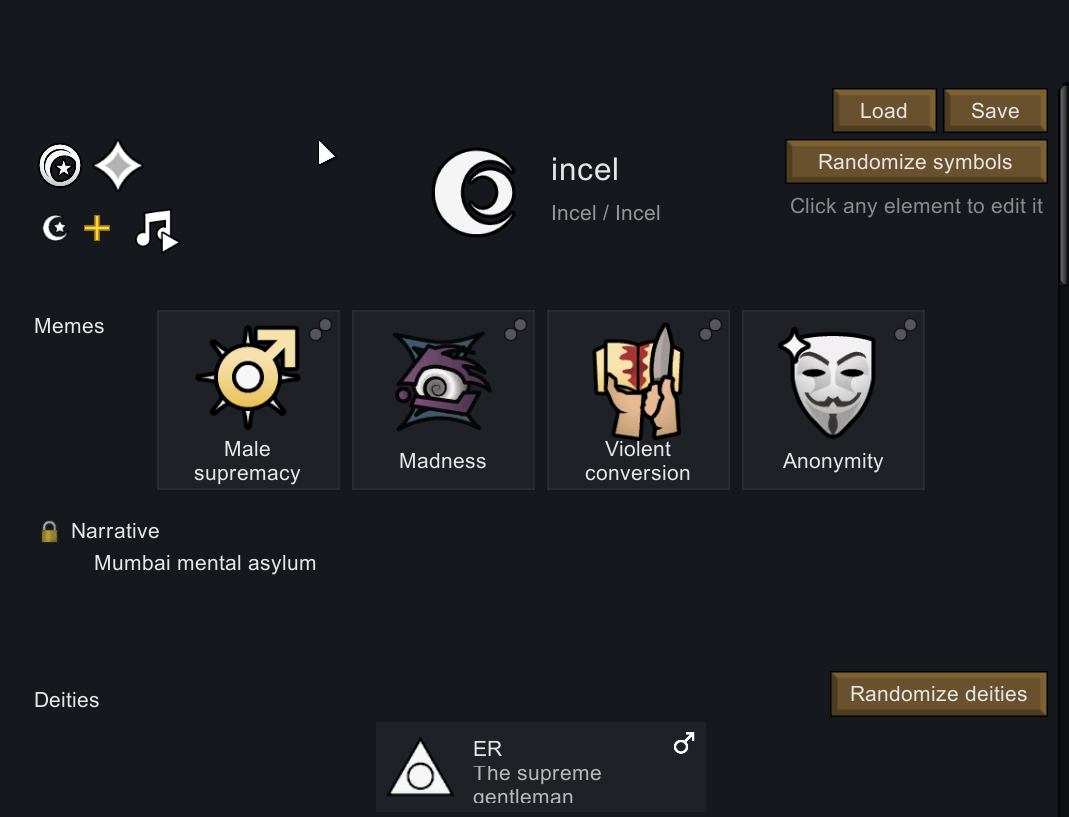Select the Male supremacy meme

pyautogui.click(x=248, y=400)
